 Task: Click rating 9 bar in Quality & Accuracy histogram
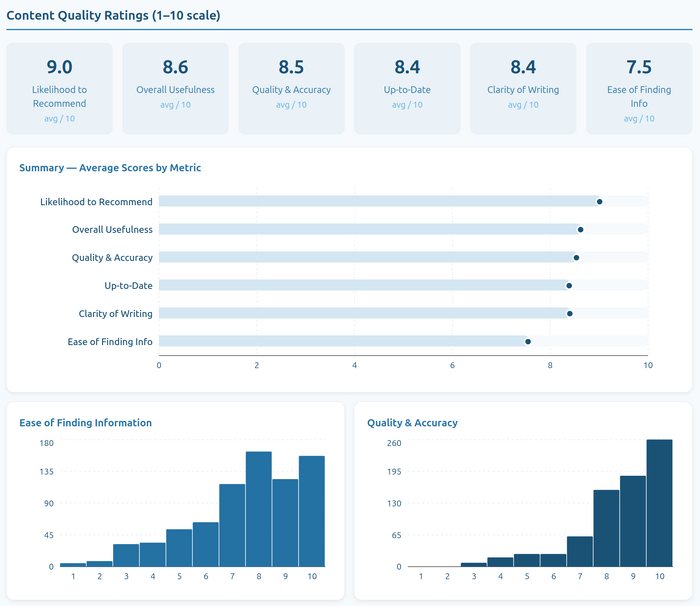tap(632, 522)
